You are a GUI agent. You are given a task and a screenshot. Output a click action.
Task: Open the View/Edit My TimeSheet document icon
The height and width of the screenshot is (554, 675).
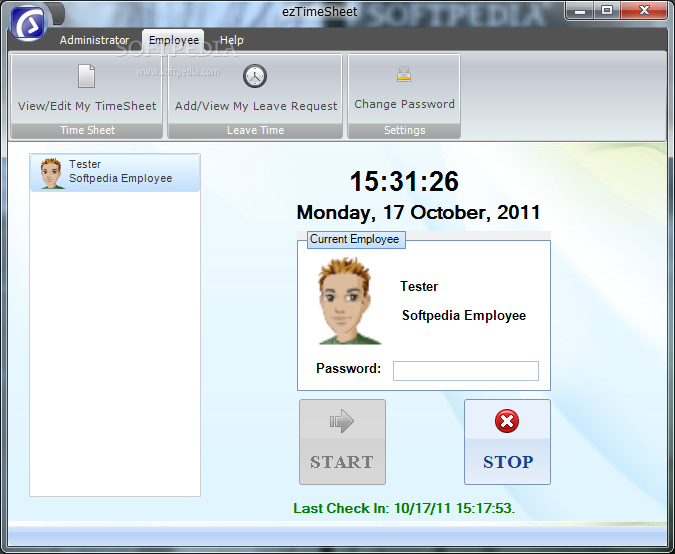(87, 76)
